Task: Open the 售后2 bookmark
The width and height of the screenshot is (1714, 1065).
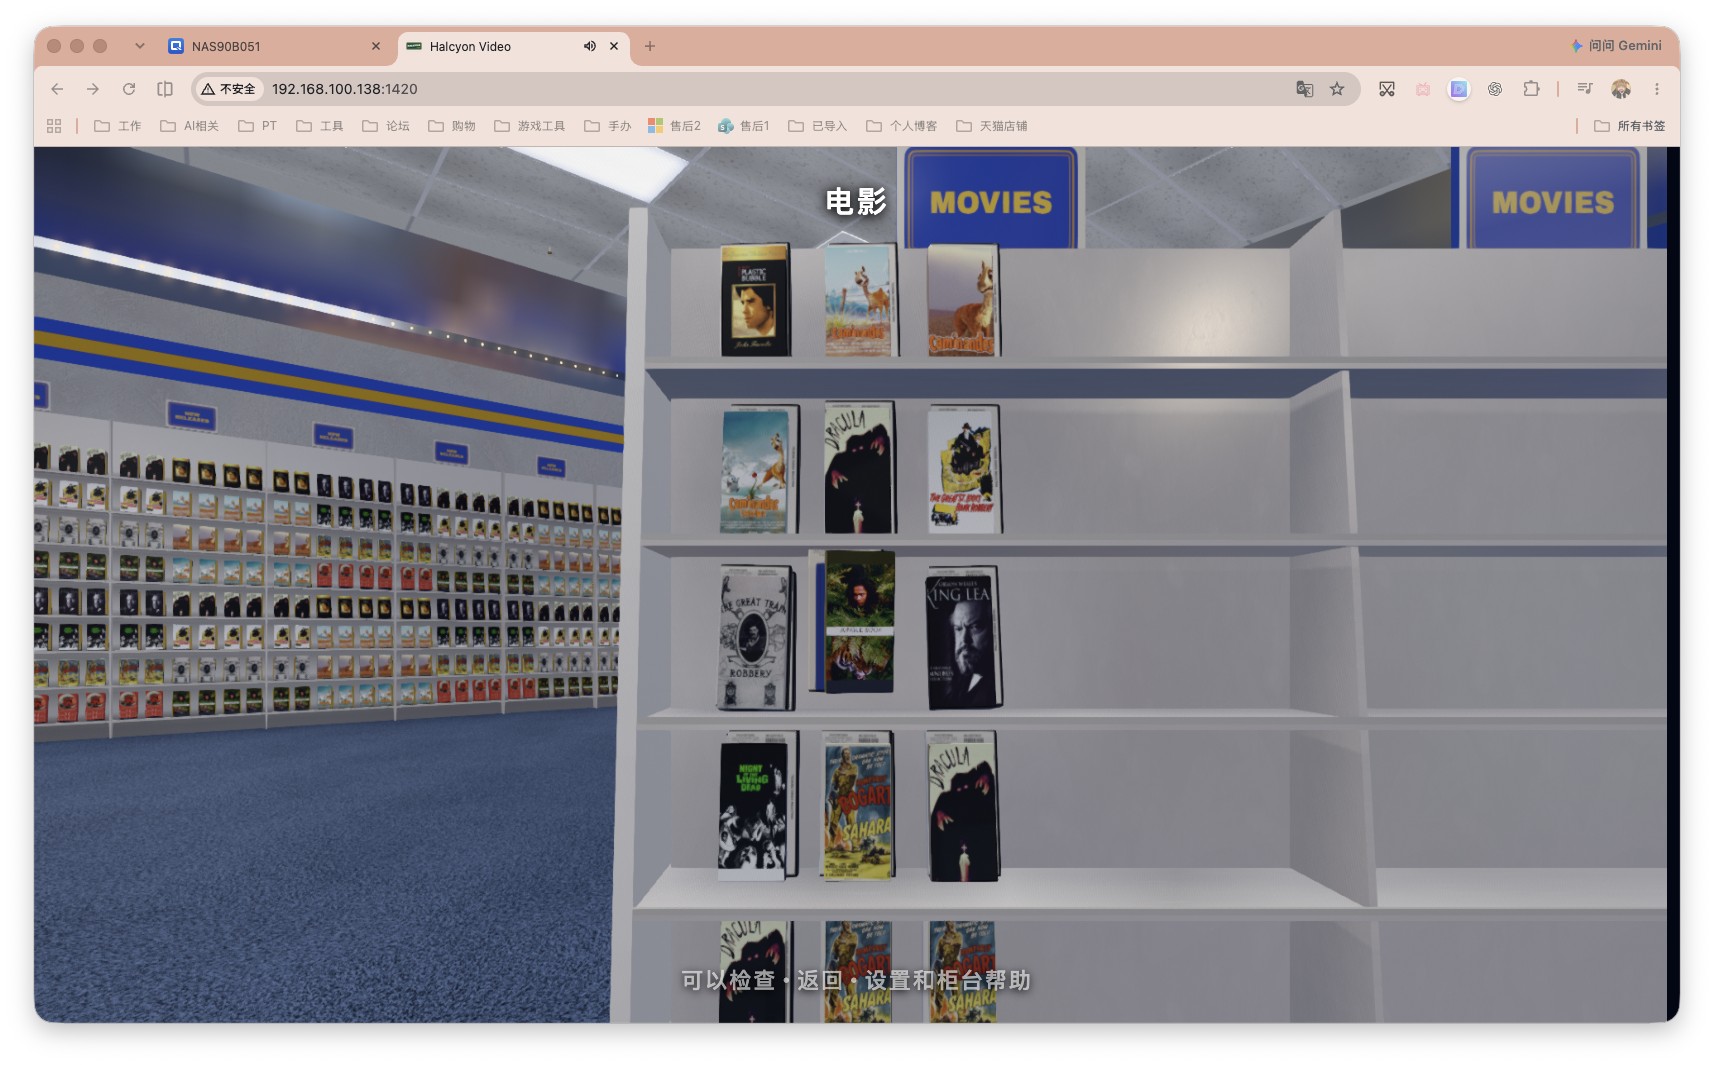Action: pyautogui.click(x=675, y=126)
